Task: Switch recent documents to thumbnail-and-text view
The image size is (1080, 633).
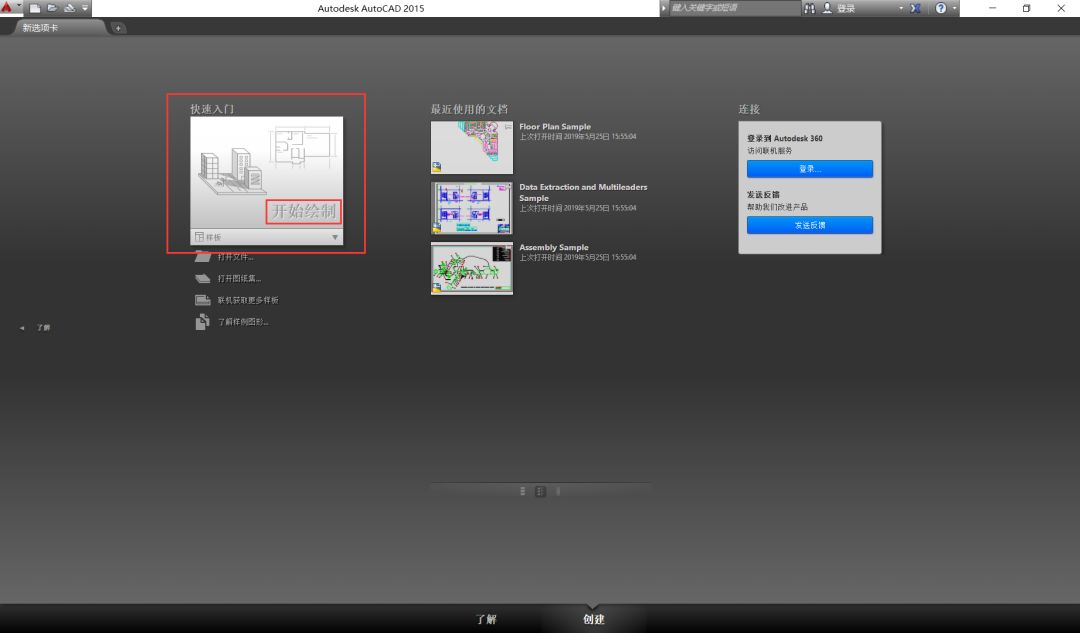Action: [541, 491]
